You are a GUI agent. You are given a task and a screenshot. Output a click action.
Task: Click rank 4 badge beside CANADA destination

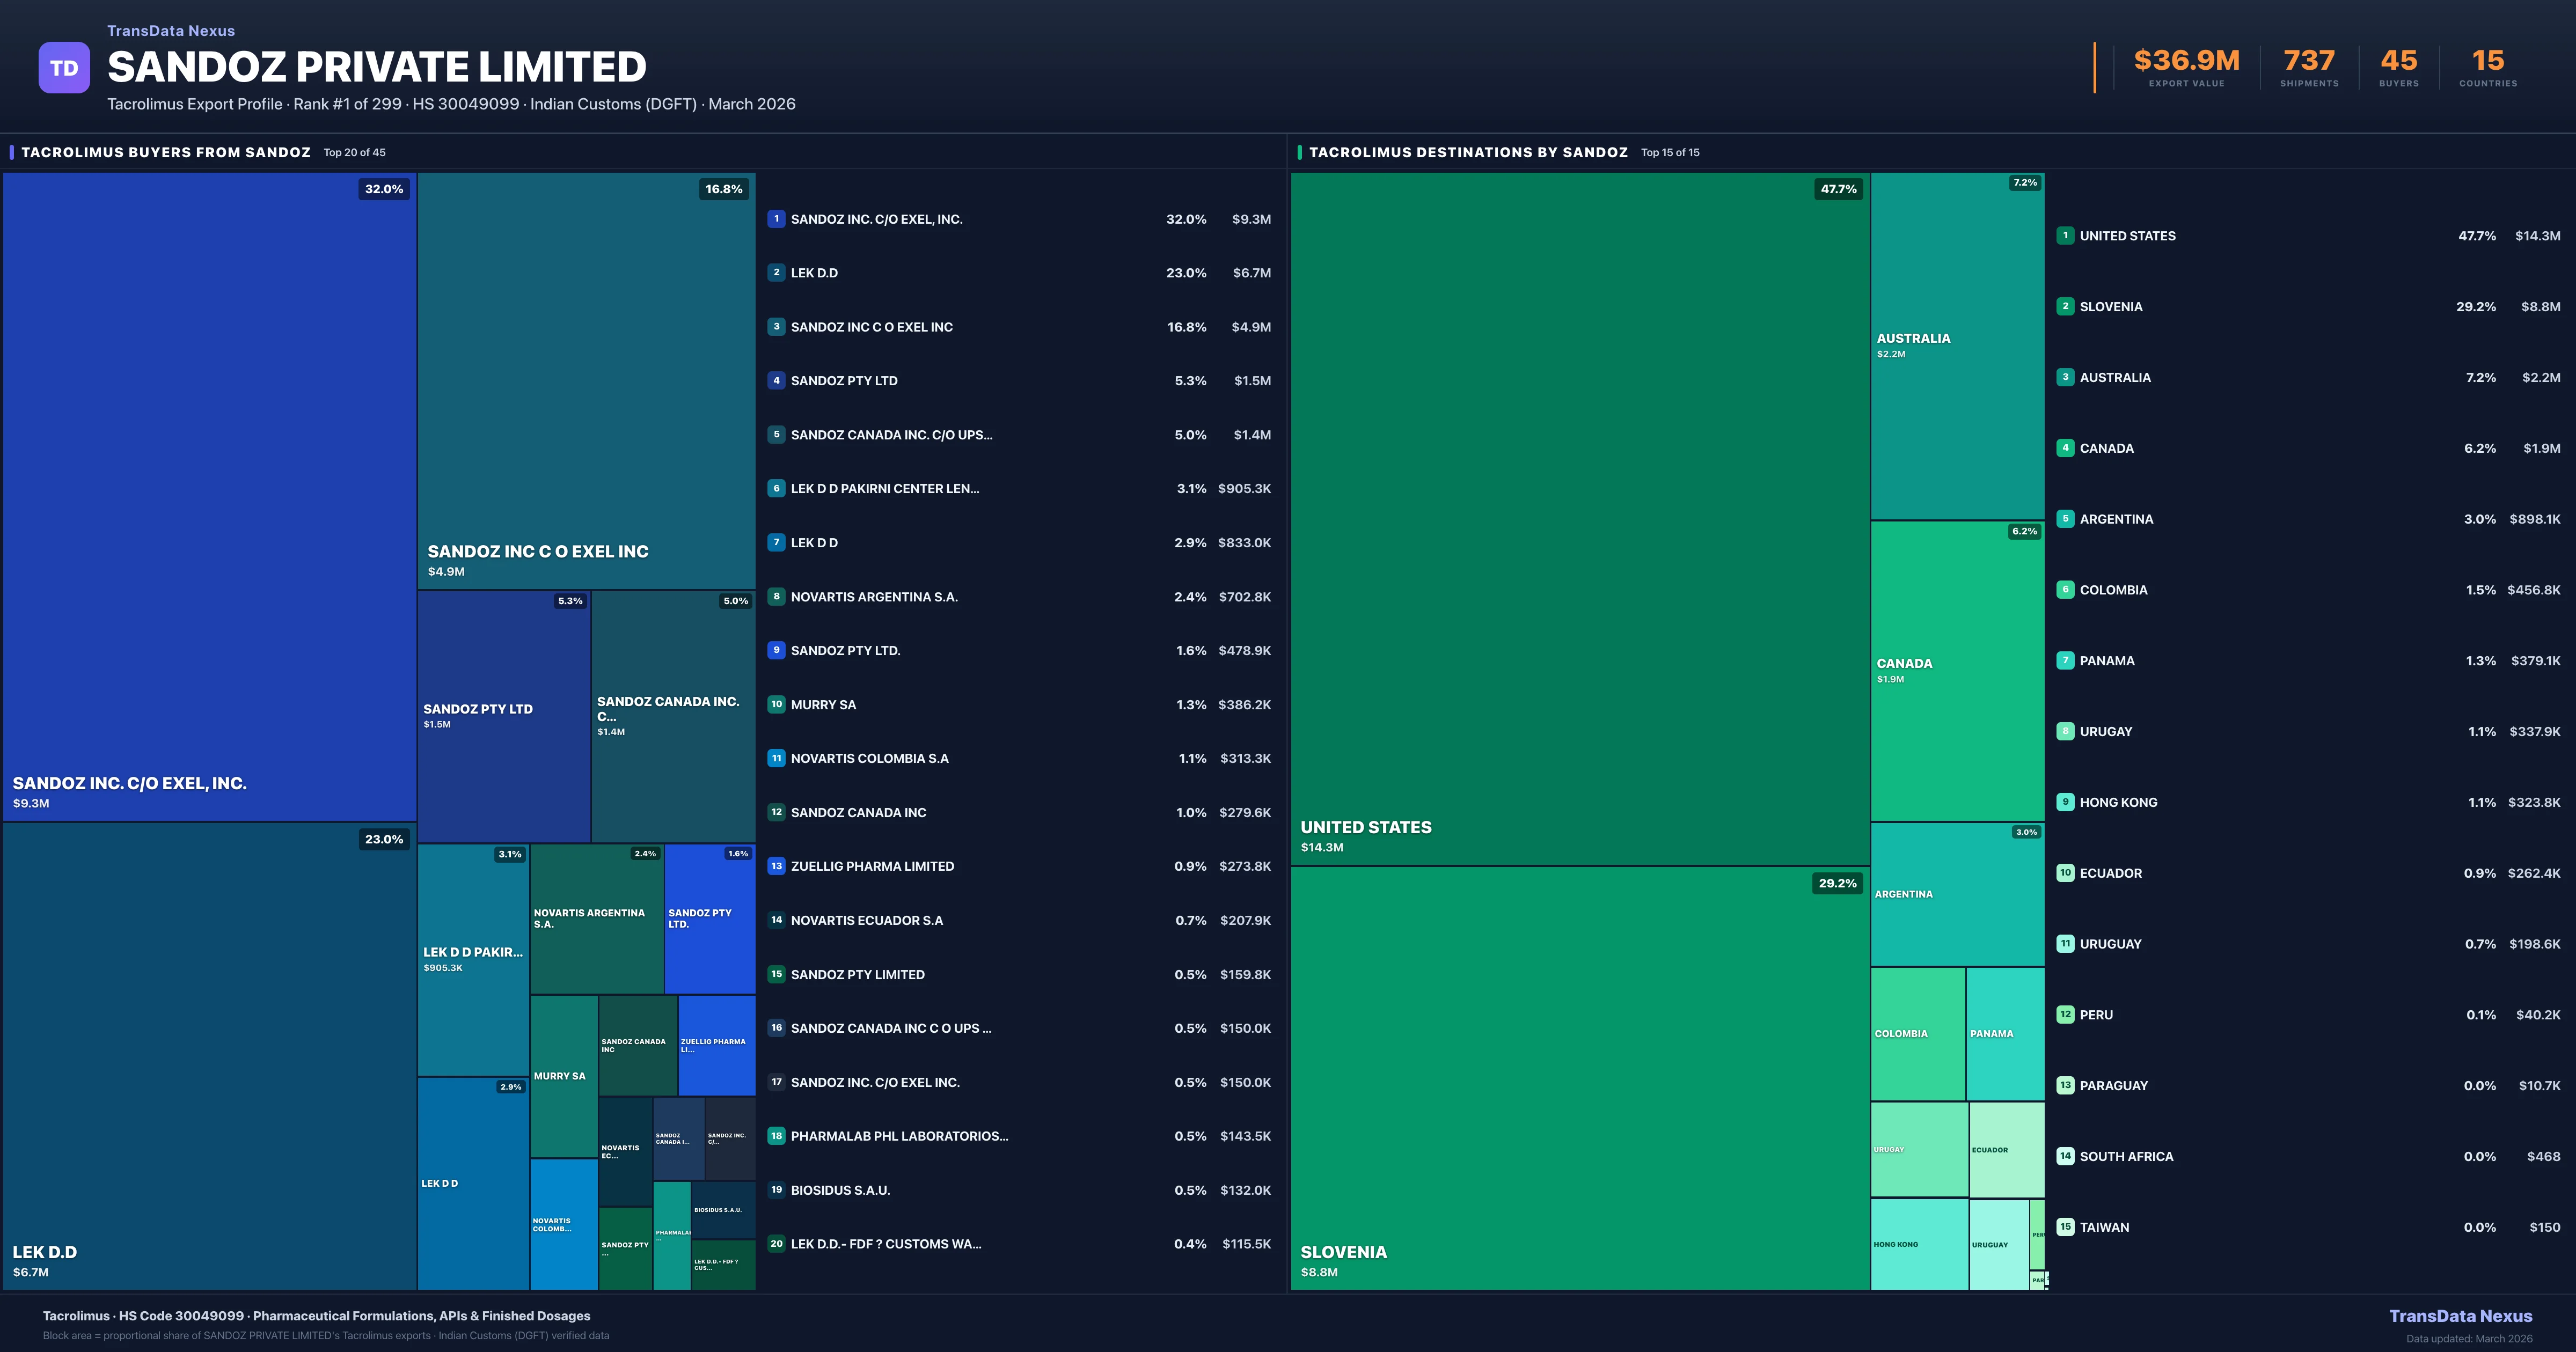pos(2065,448)
